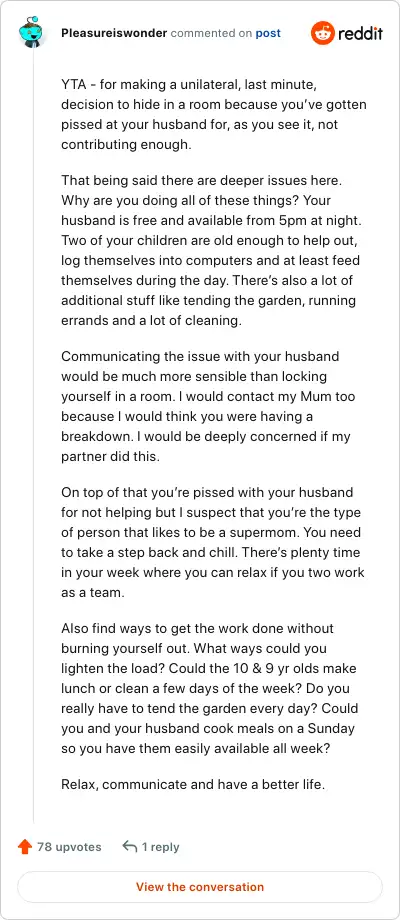Upvote with the orange arrow icon
The height and width of the screenshot is (920, 400).
pyautogui.click(x=25, y=847)
